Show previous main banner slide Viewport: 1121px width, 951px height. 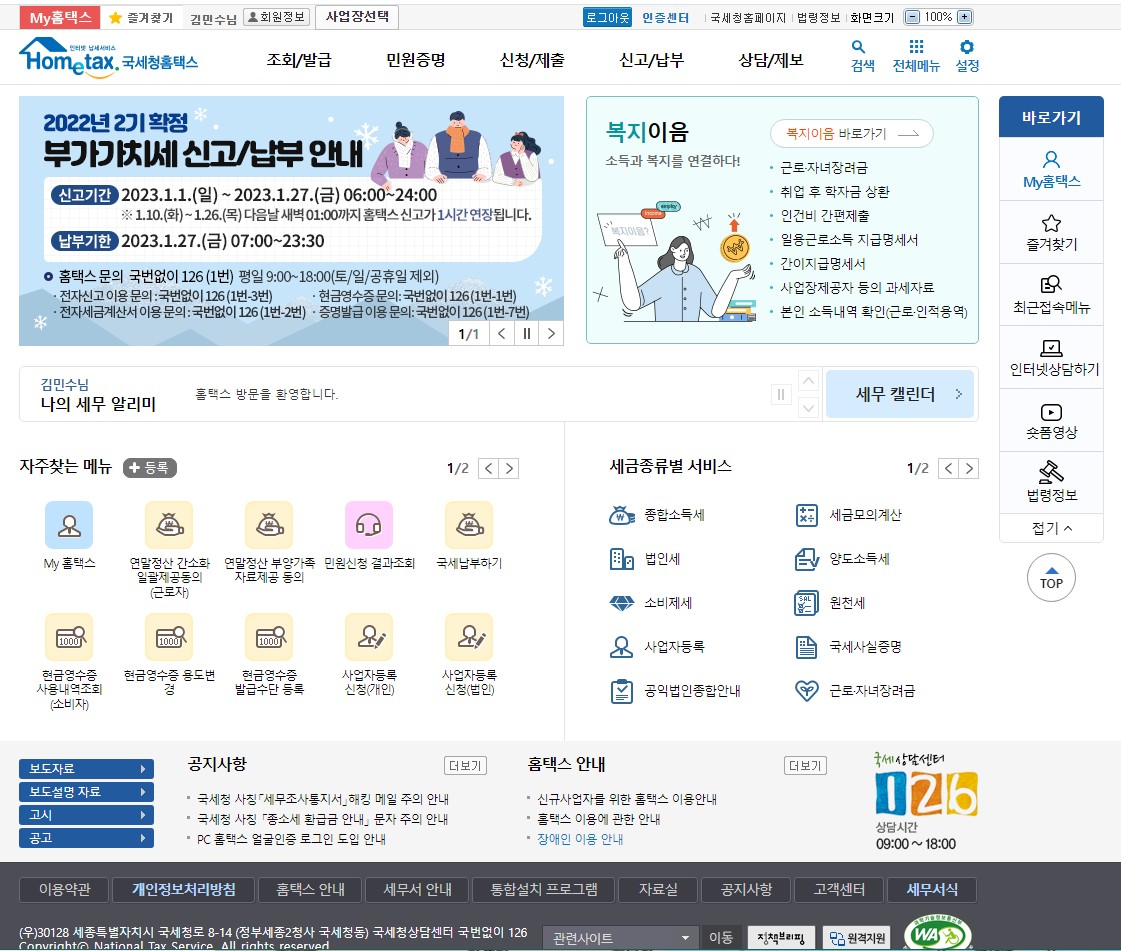pyautogui.click(x=502, y=333)
